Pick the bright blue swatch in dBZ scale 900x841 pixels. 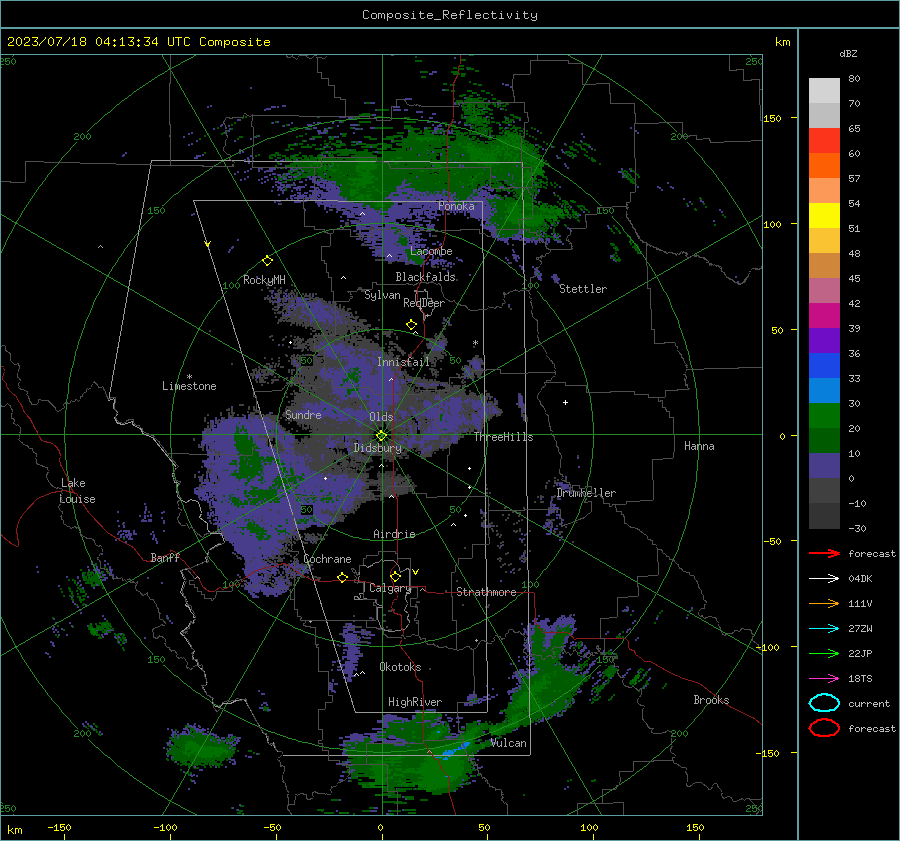point(824,366)
